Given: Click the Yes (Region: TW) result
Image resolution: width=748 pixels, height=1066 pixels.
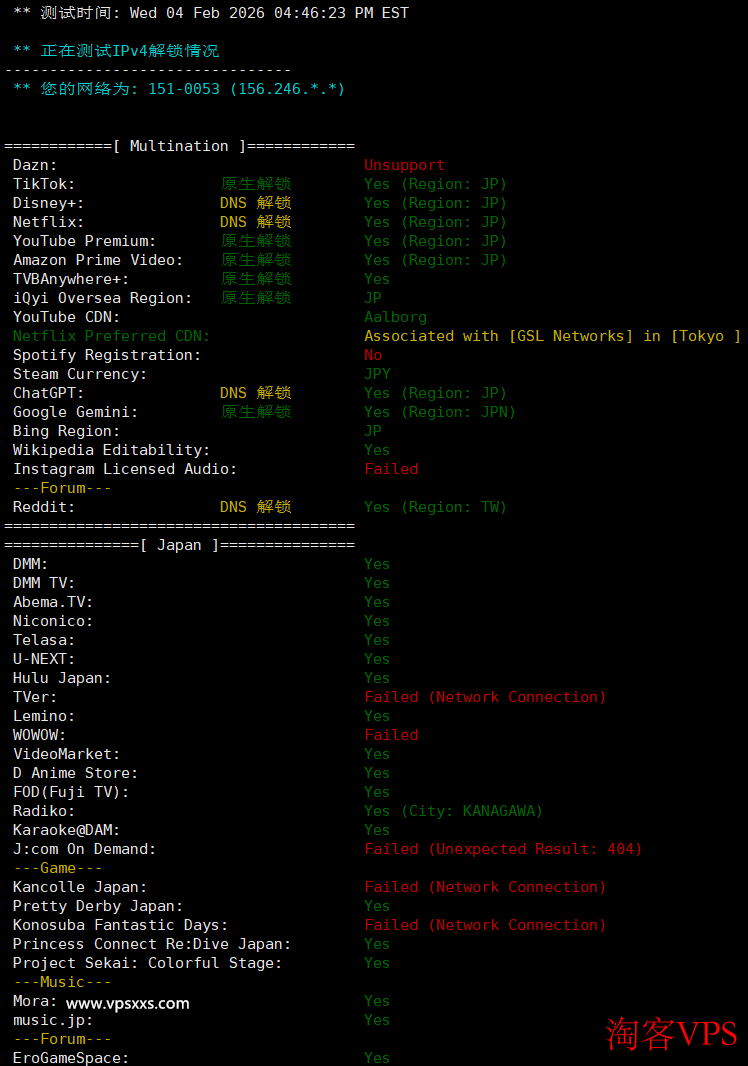Looking at the screenshot, I should coord(435,507).
